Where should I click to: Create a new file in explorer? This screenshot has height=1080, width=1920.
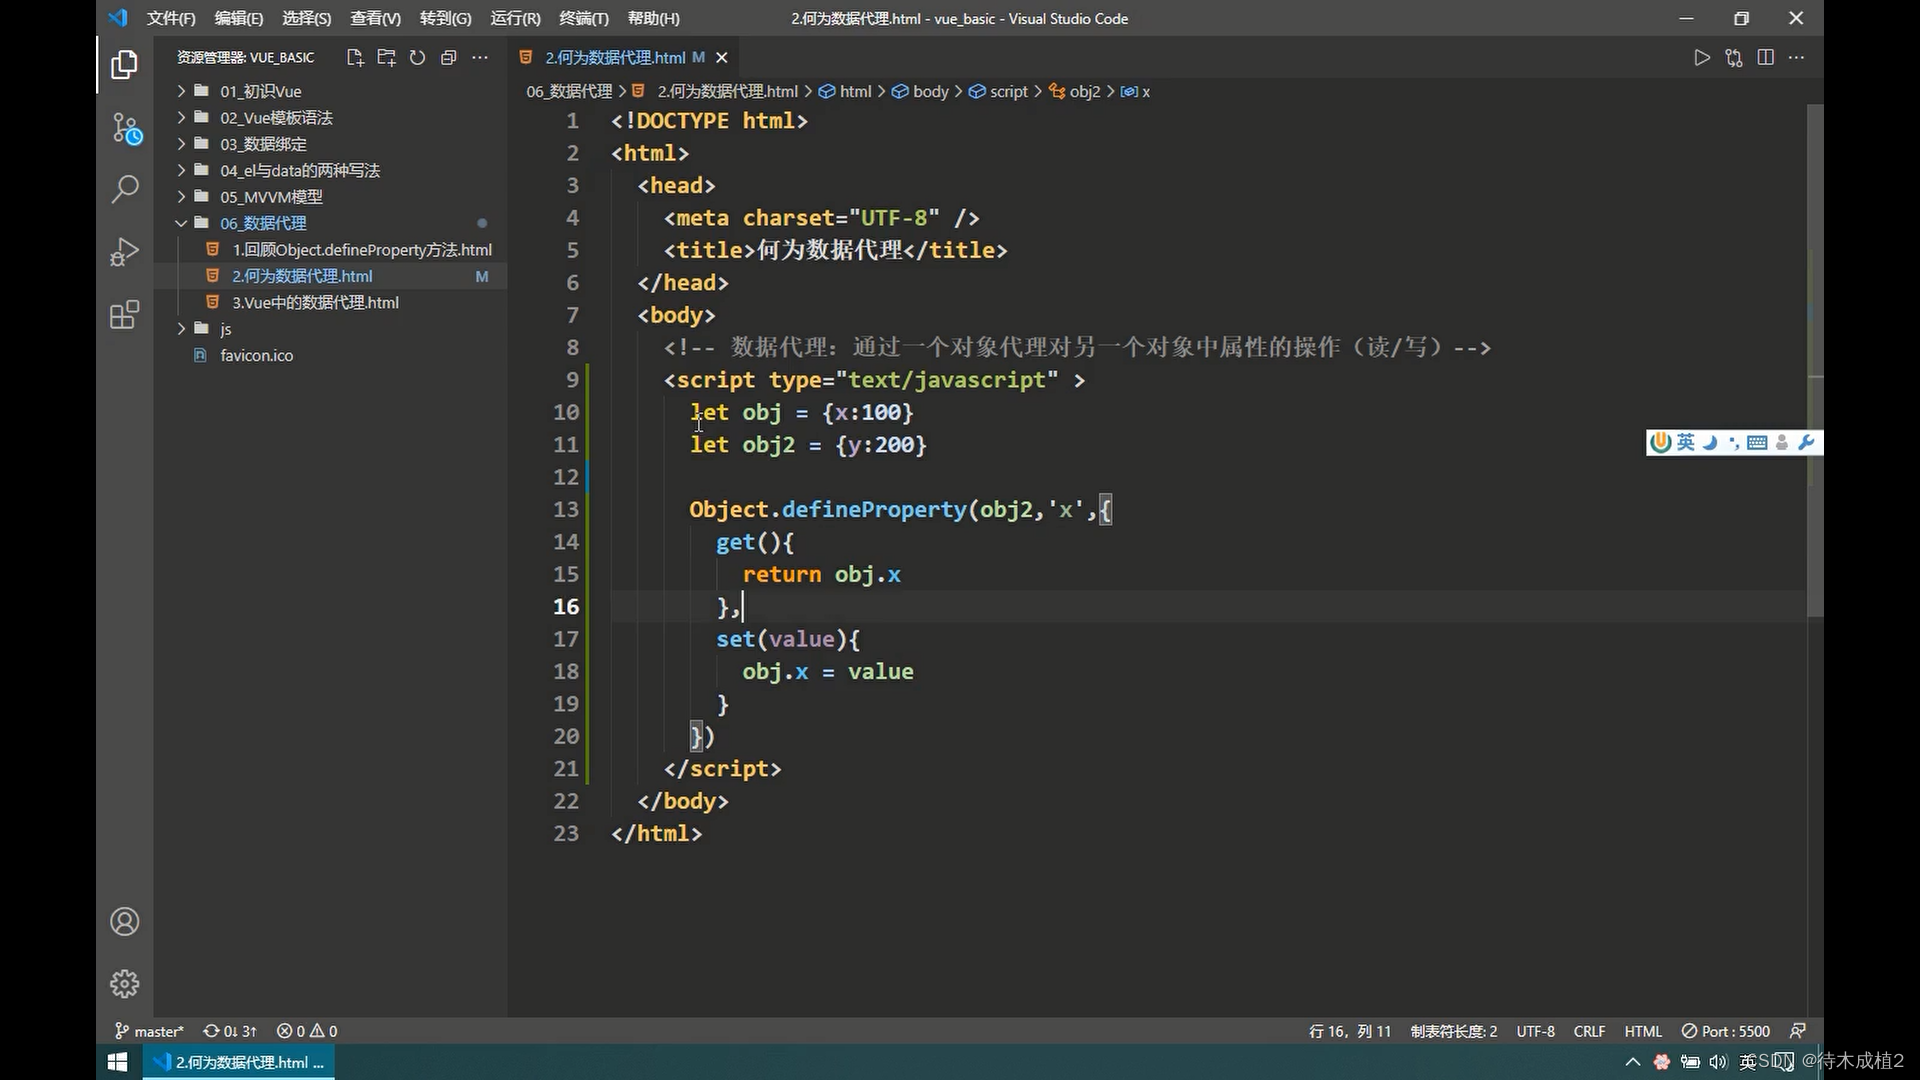[355, 57]
